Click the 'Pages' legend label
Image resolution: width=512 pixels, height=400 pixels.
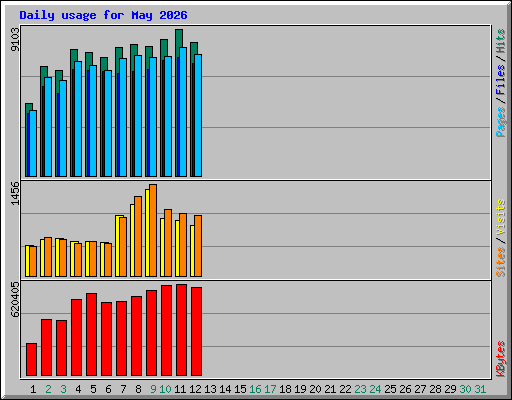pyautogui.click(x=501, y=122)
